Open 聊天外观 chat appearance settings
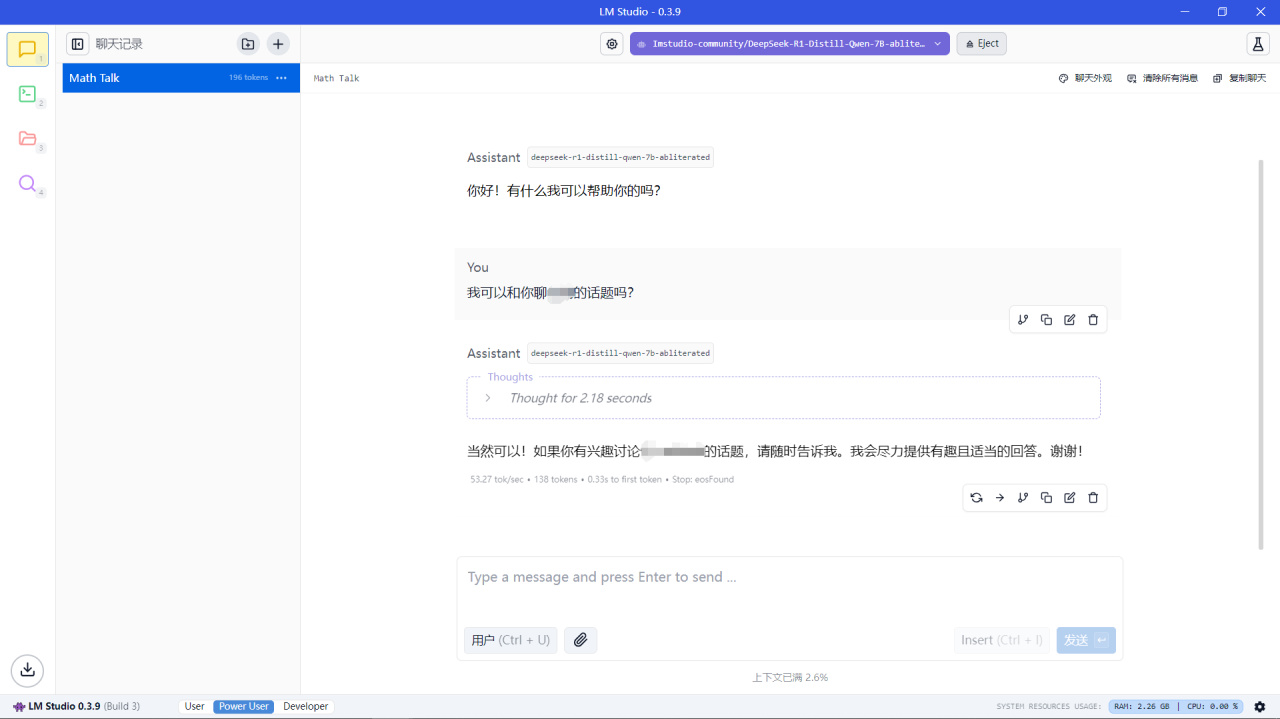1280x719 pixels. coord(1085,78)
